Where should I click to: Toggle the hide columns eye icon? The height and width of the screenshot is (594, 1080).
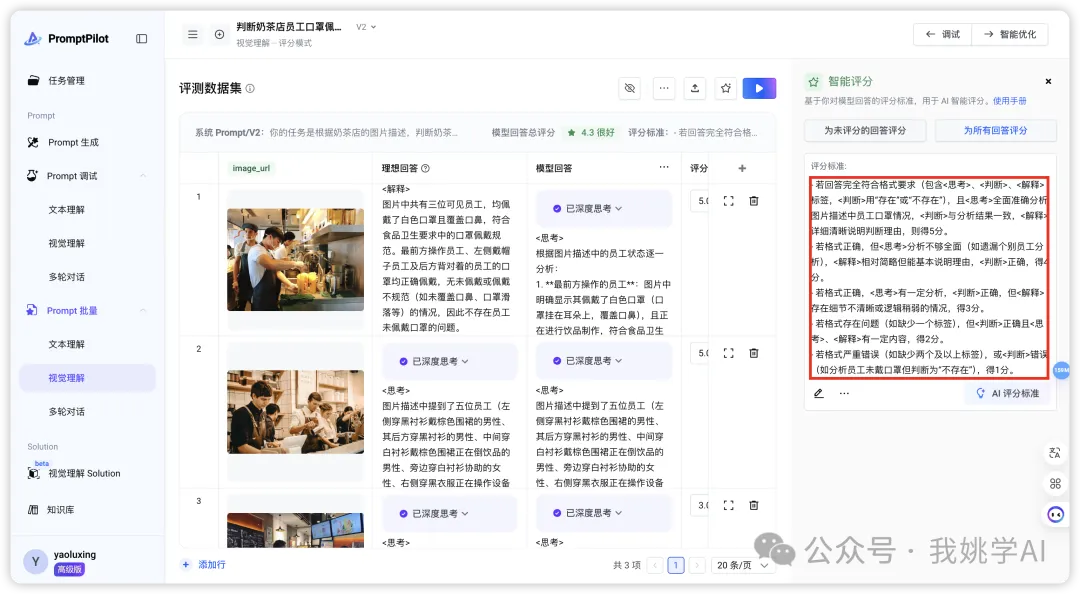coord(629,88)
